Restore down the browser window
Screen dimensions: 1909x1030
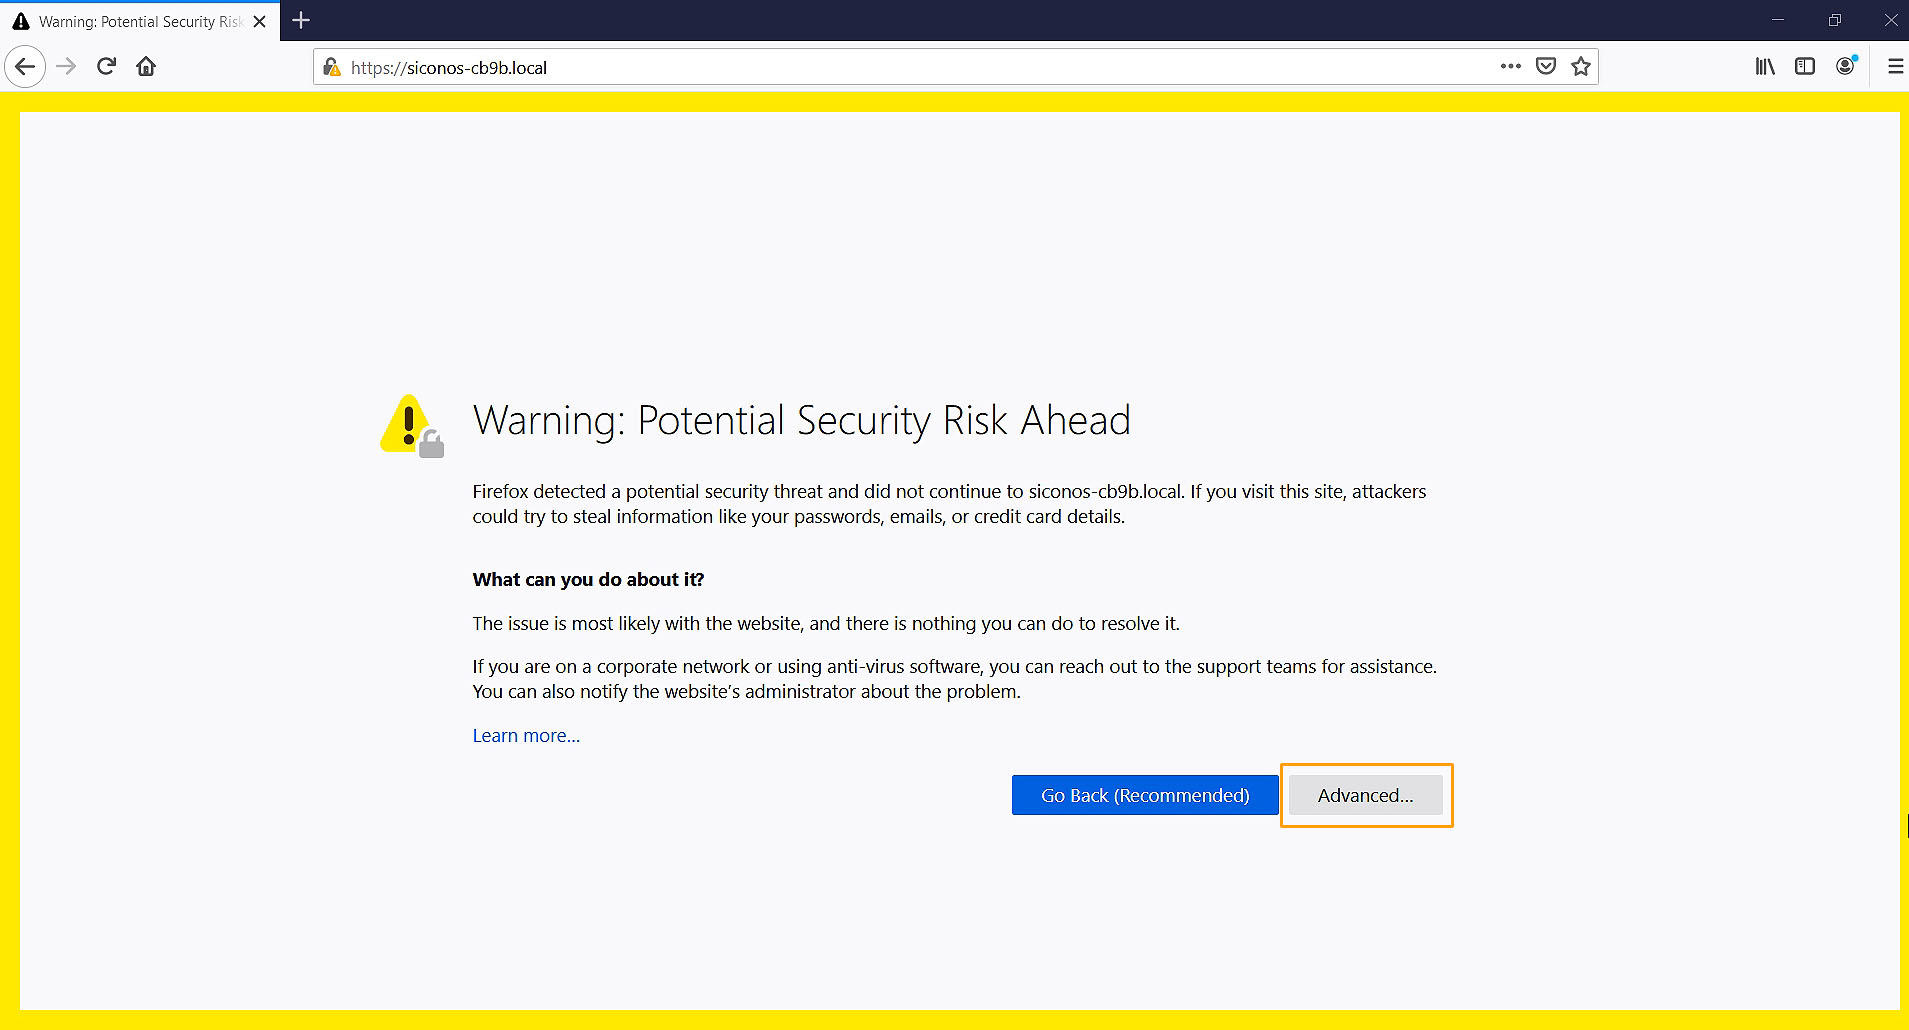coord(1834,20)
